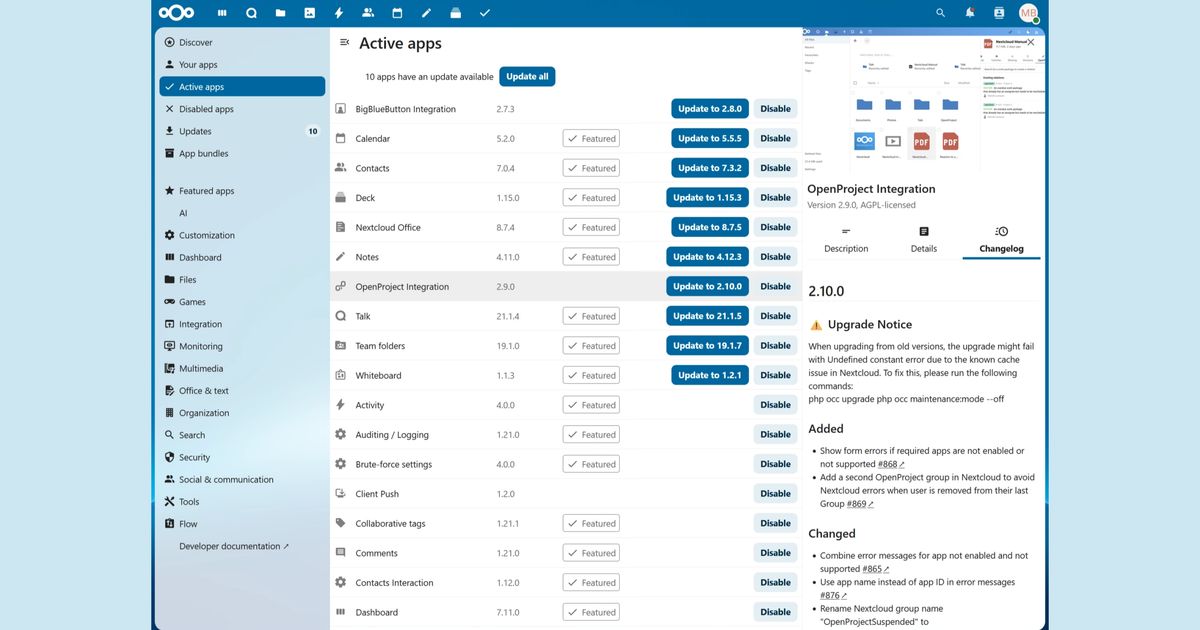The width and height of the screenshot is (1200, 630).
Task: Open the Photos app in header
Action: (x=309, y=13)
